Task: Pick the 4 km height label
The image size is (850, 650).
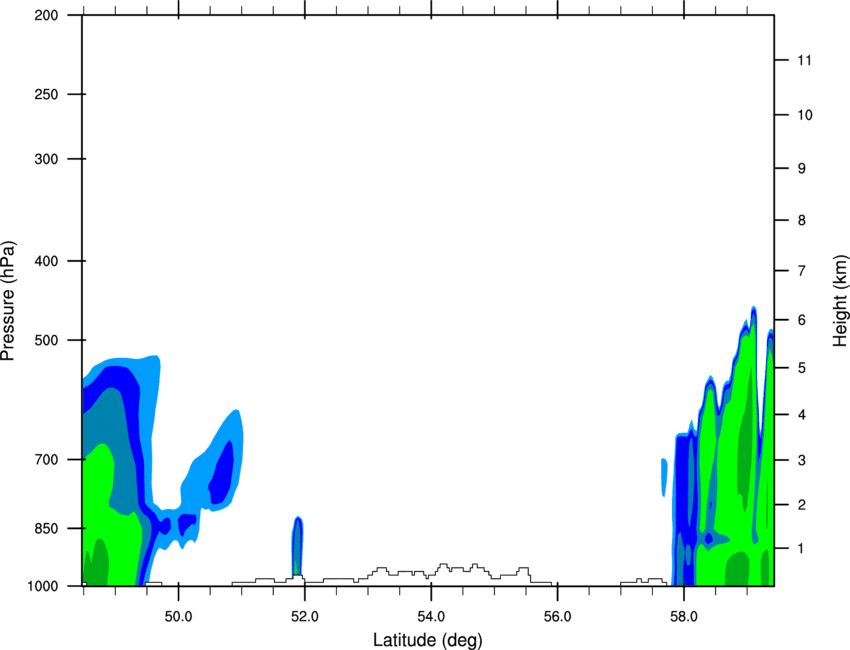Action: (802, 415)
